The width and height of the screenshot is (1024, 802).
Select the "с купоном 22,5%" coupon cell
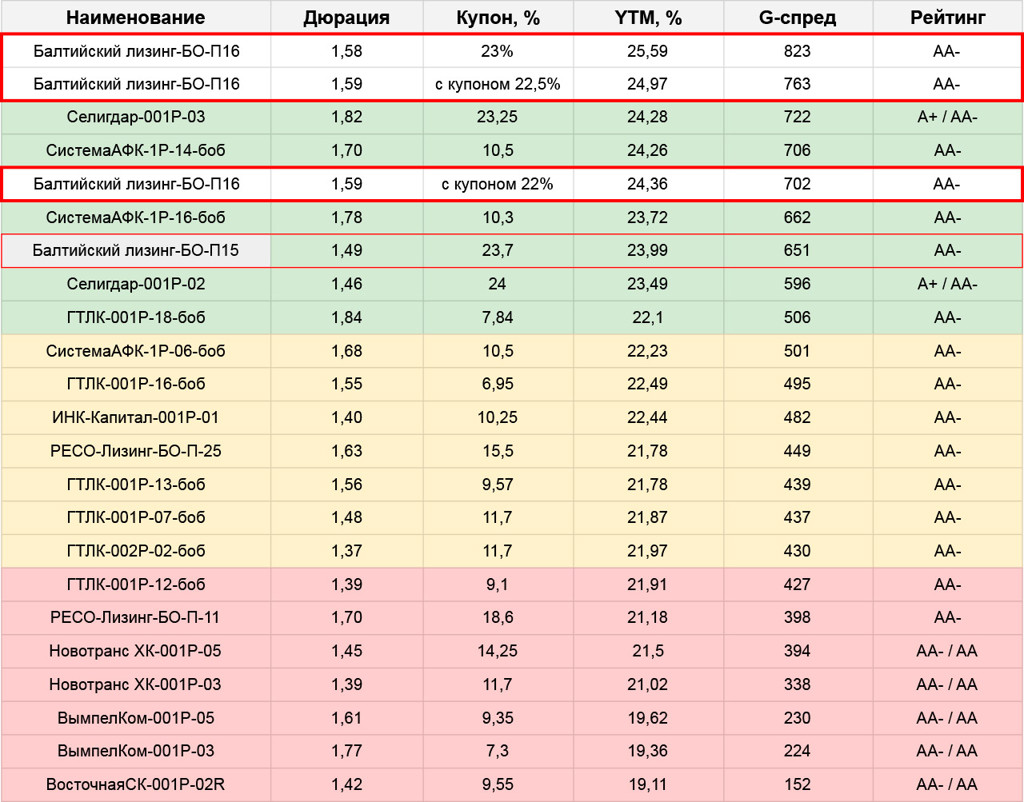coord(497,84)
